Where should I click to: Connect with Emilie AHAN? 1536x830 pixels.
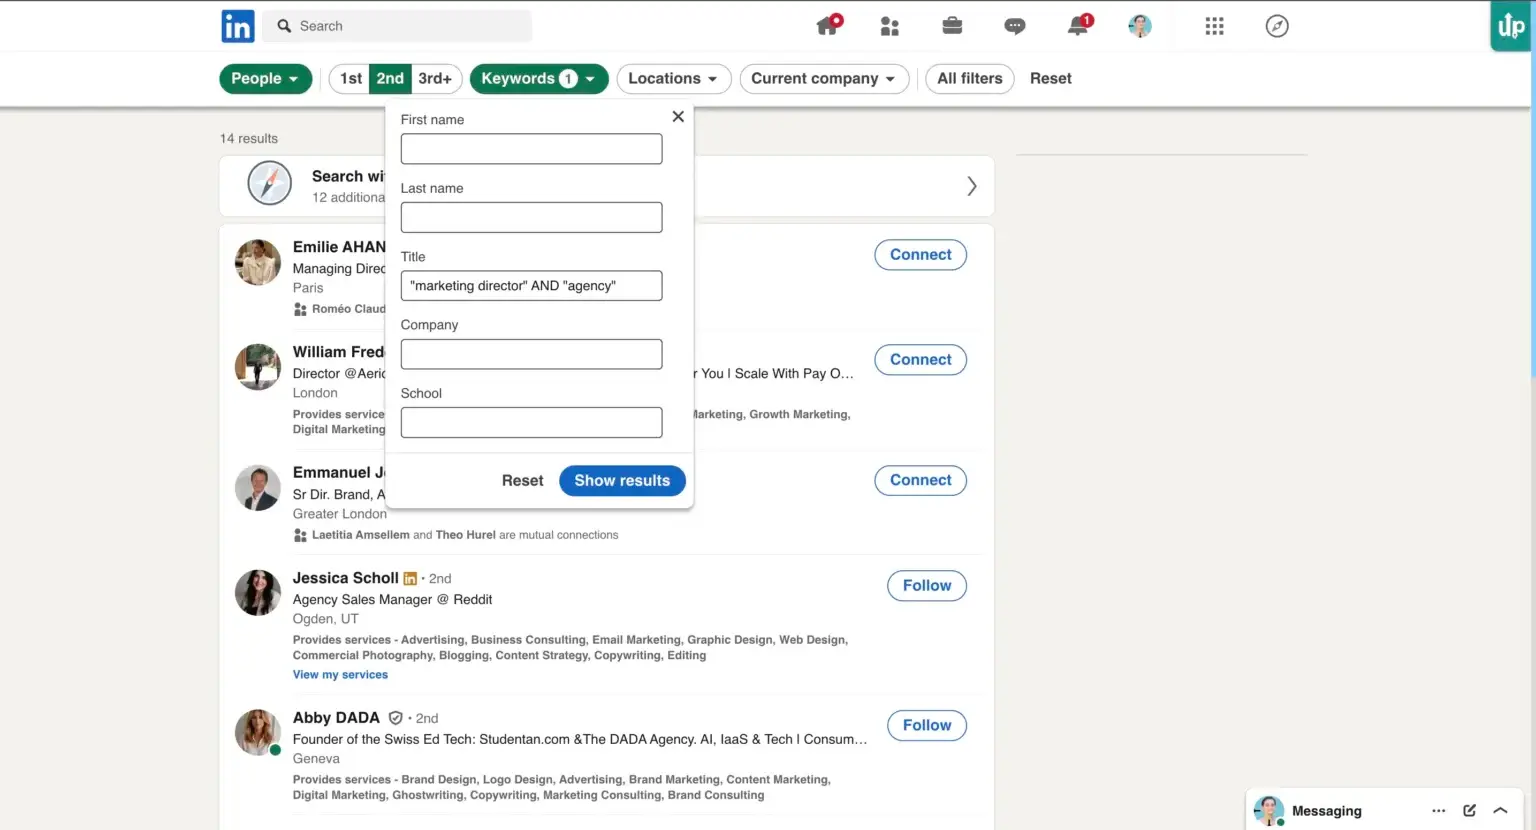coord(920,255)
